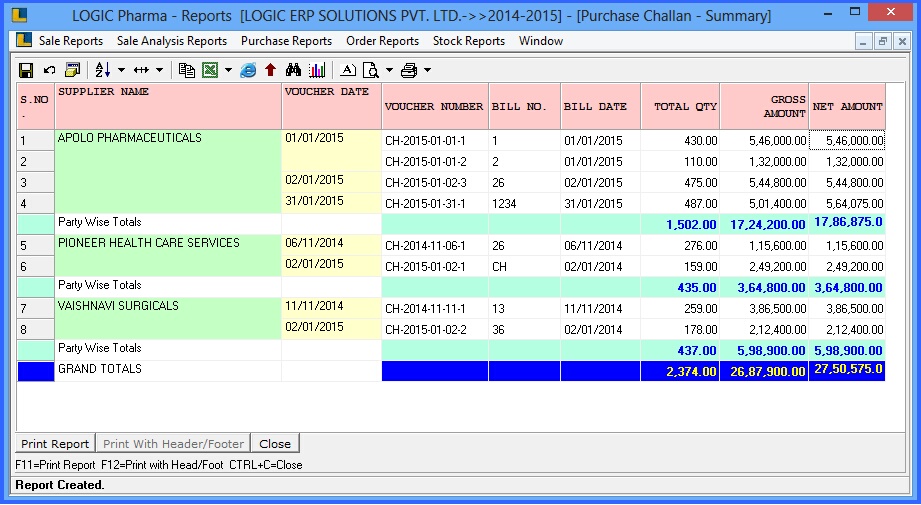Screen dimensions: 921x505
Task: Open the printer dropdown arrow
Action: [427, 70]
